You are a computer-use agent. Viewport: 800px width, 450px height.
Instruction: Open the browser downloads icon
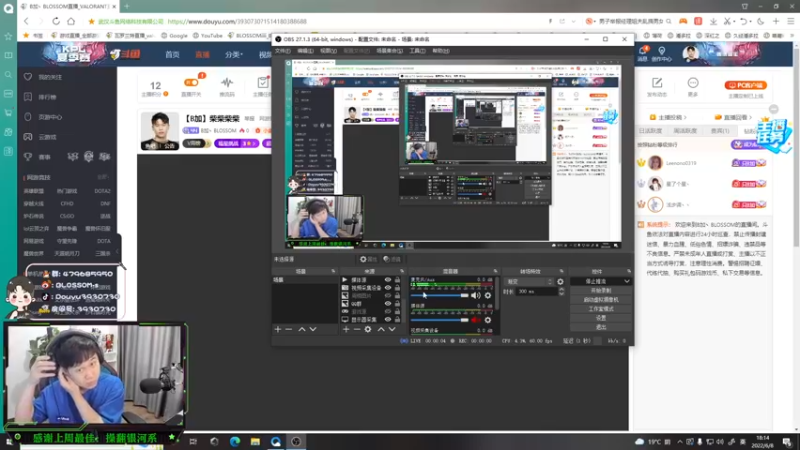pos(713,21)
